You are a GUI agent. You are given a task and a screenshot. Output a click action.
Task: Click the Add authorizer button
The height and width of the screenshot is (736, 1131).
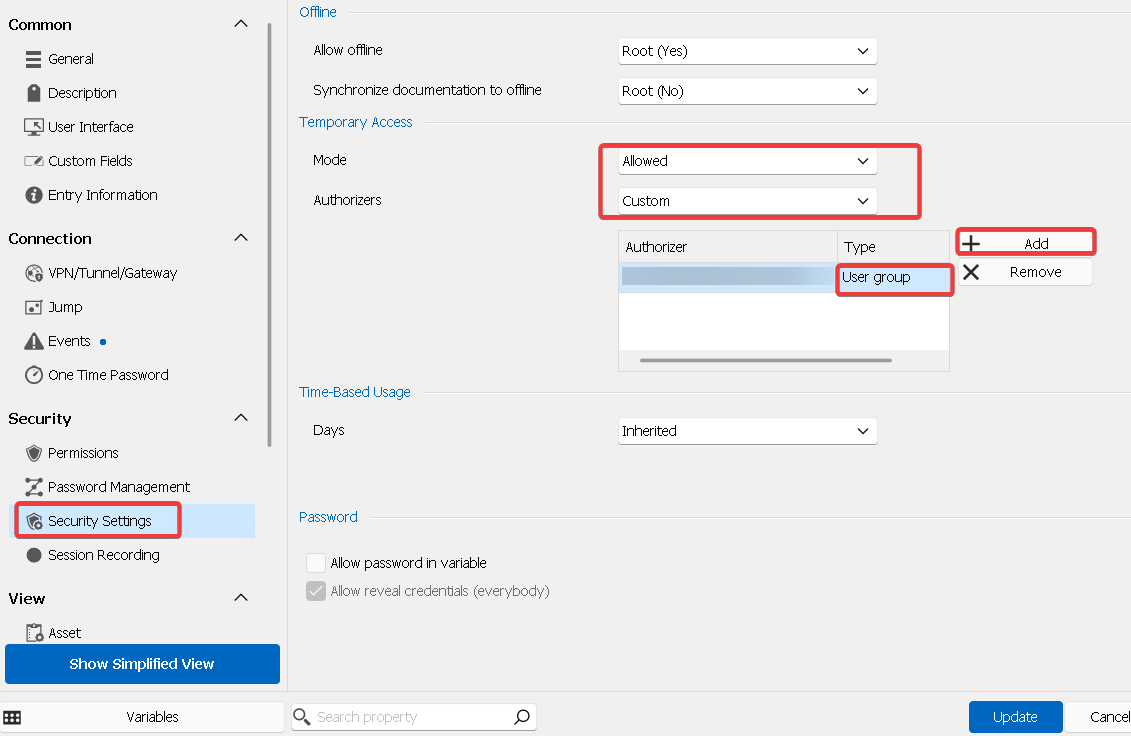click(1026, 243)
